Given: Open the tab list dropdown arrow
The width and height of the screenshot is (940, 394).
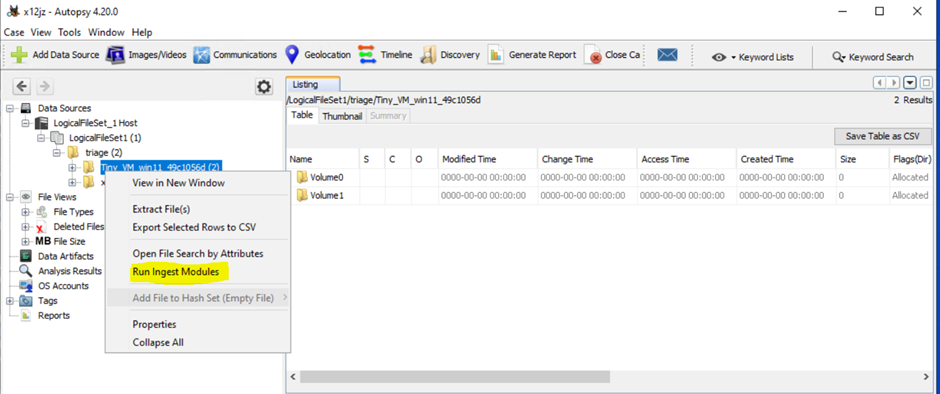Looking at the screenshot, I should coord(910,82).
